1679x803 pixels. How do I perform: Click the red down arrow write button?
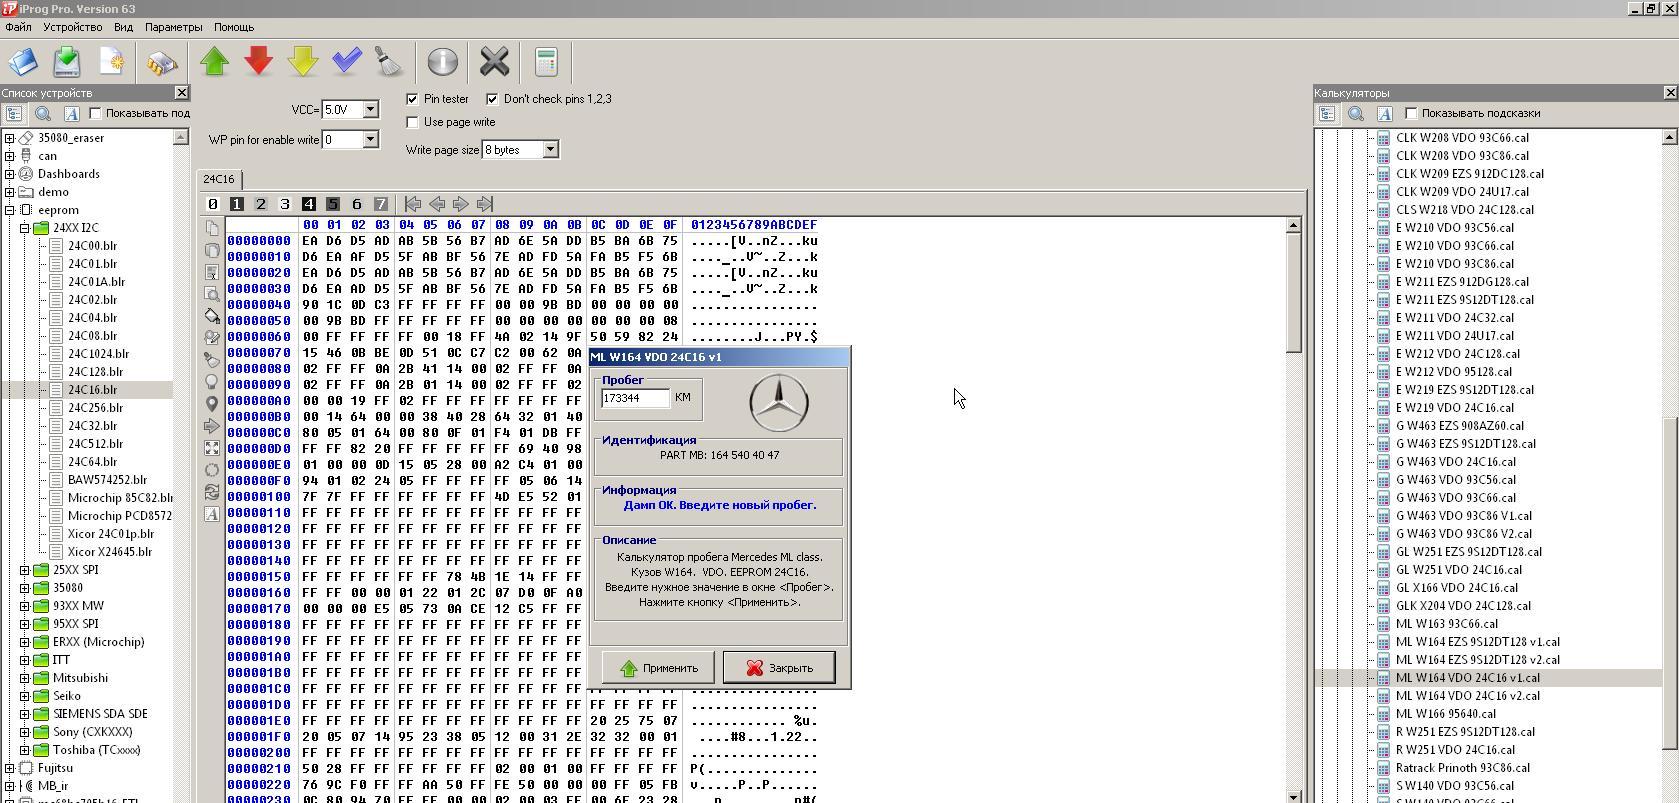(x=259, y=62)
